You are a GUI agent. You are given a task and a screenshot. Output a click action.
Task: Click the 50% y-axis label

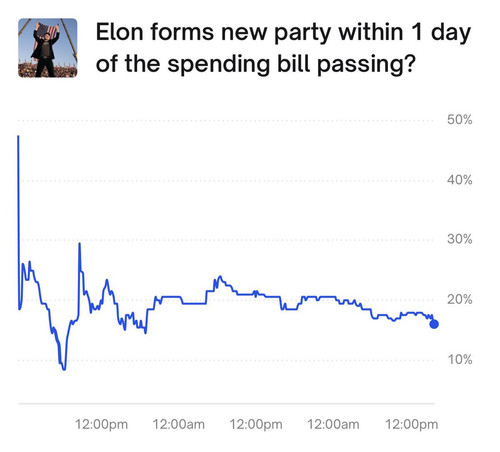point(460,120)
